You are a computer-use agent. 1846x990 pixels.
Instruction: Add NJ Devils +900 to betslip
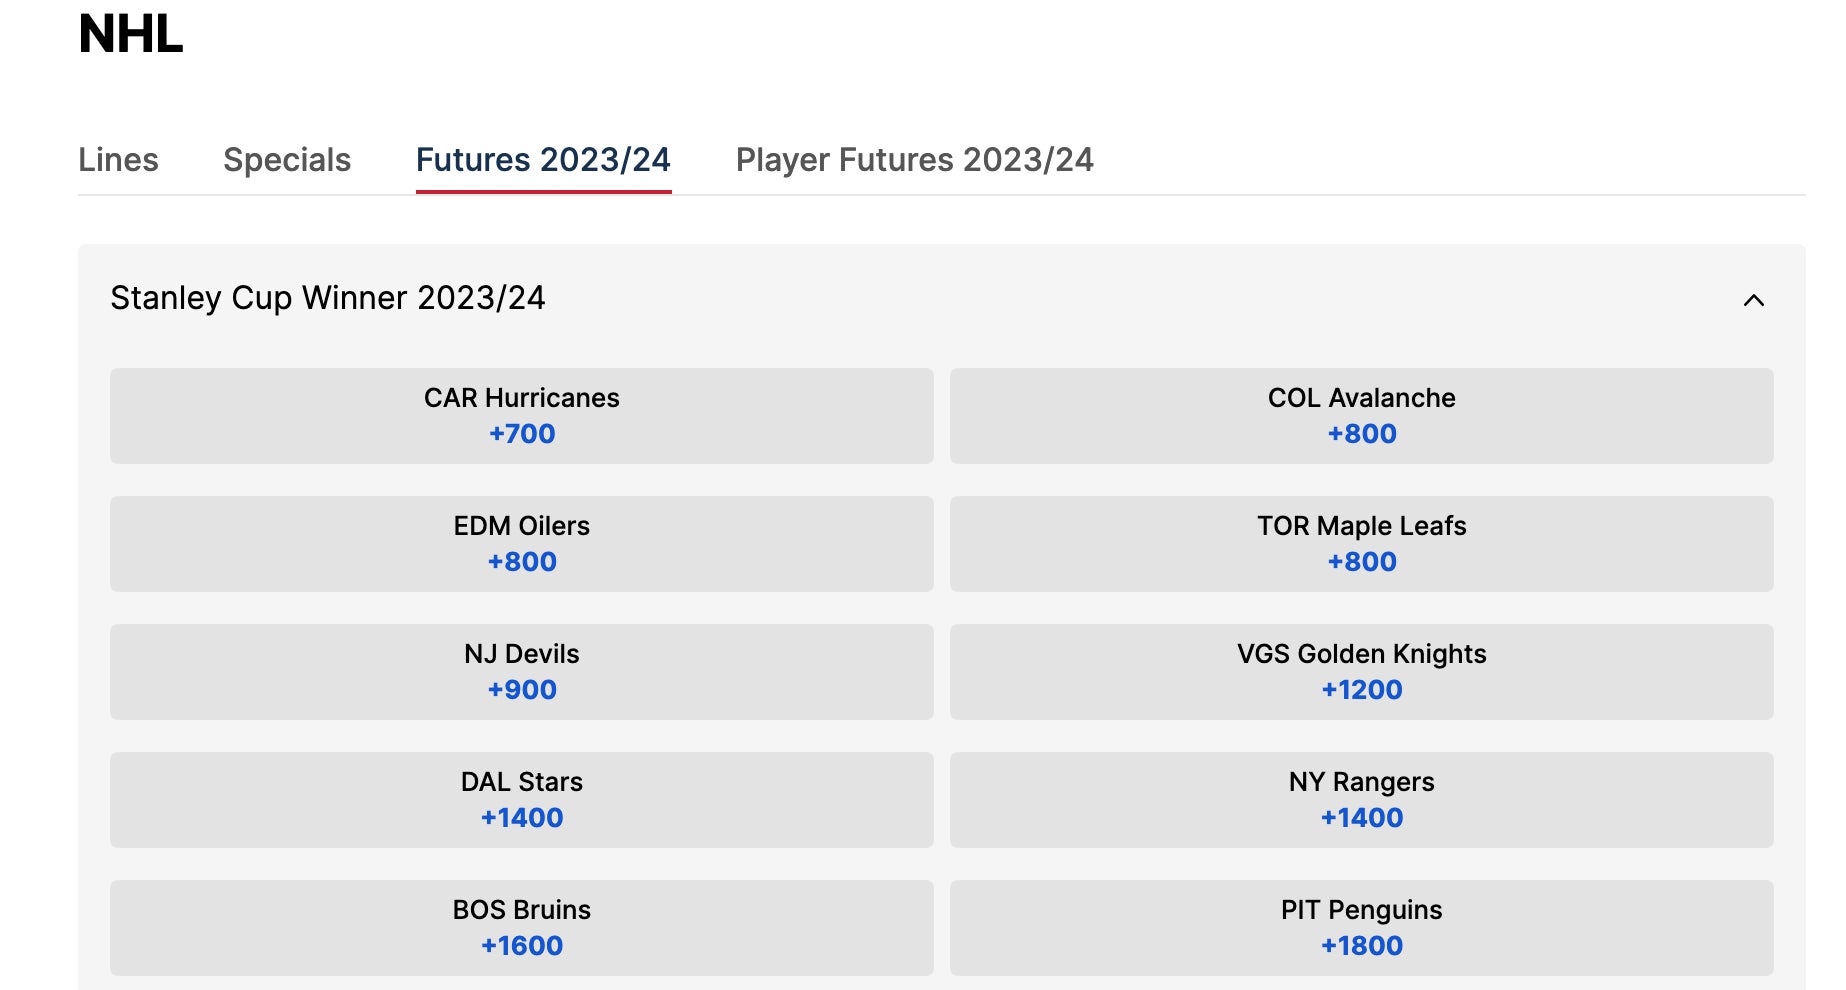coord(521,671)
